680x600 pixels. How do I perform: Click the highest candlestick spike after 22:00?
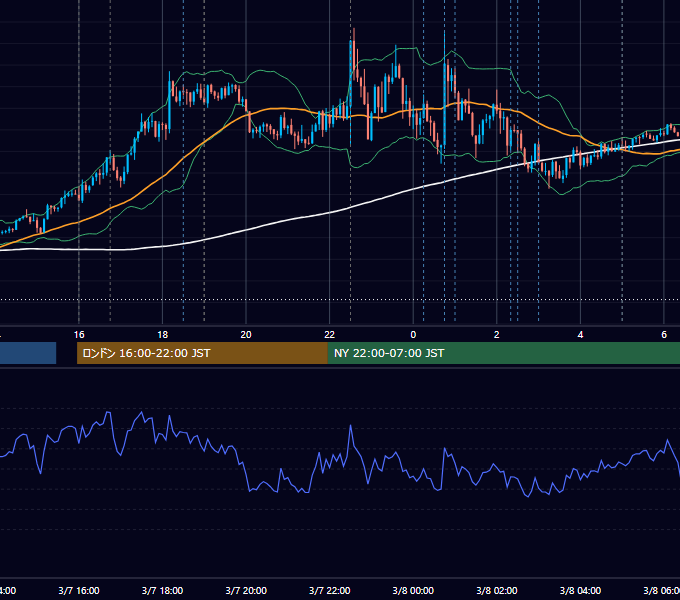point(354,54)
